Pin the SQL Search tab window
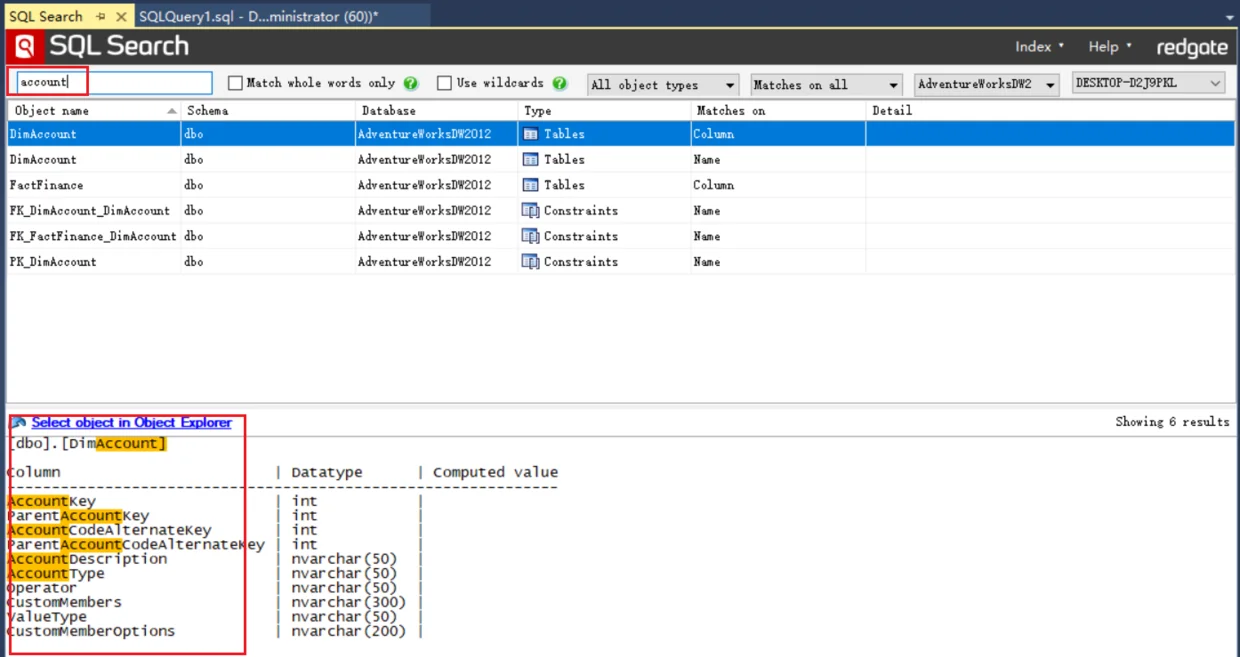This screenshot has width=1240, height=657. coord(101,17)
